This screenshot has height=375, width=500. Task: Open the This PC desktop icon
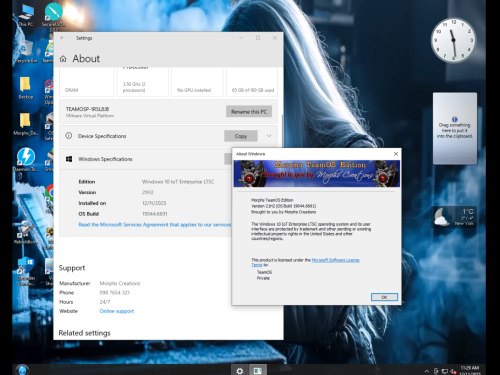click(26, 15)
